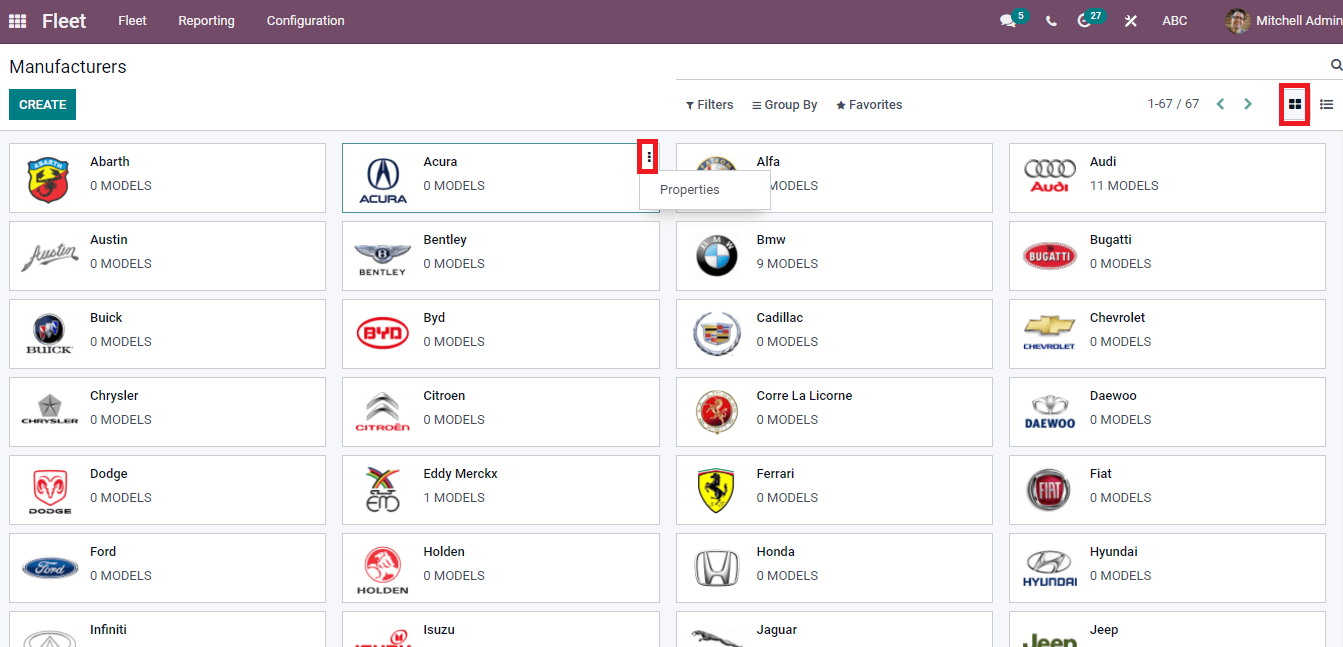Click the Cadillac crest logo
The width and height of the screenshot is (1343, 647).
[717, 334]
